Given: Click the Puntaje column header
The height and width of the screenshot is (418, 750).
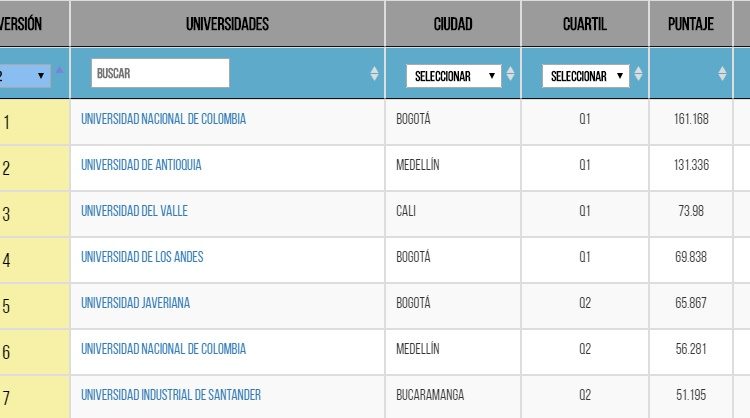Looking at the screenshot, I should [690, 24].
